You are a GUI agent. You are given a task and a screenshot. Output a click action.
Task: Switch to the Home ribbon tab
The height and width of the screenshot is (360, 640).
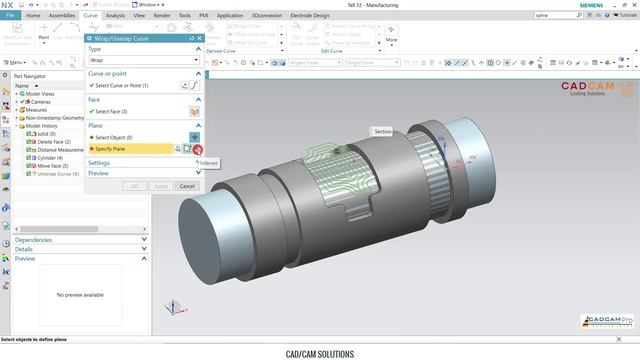(33, 15)
